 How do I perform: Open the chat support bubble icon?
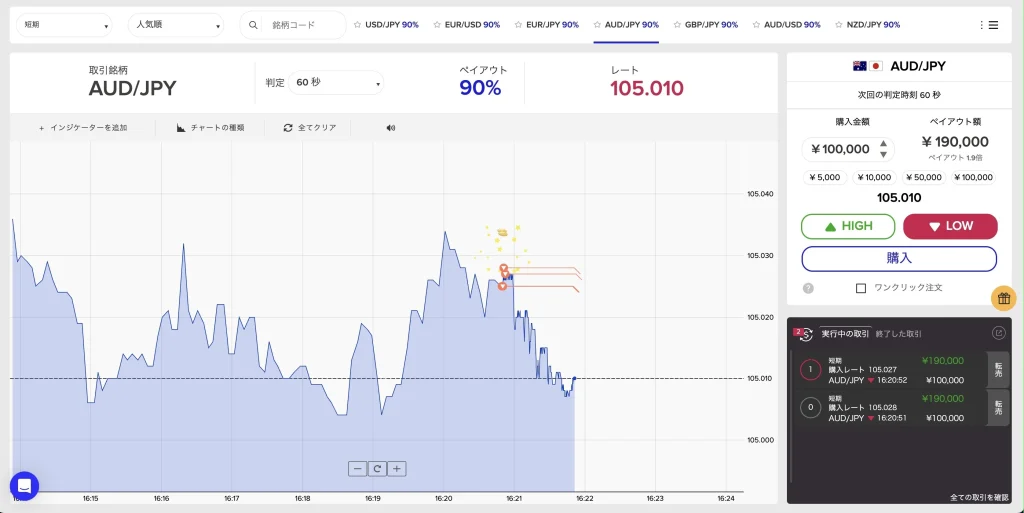[24, 486]
